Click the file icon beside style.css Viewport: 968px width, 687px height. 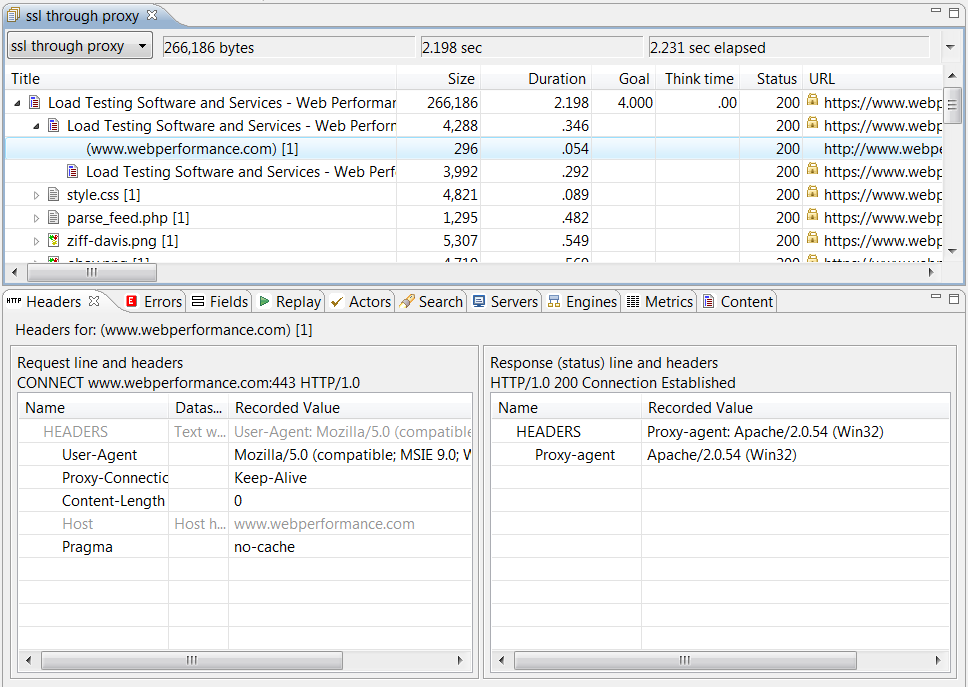coord(54,194)
